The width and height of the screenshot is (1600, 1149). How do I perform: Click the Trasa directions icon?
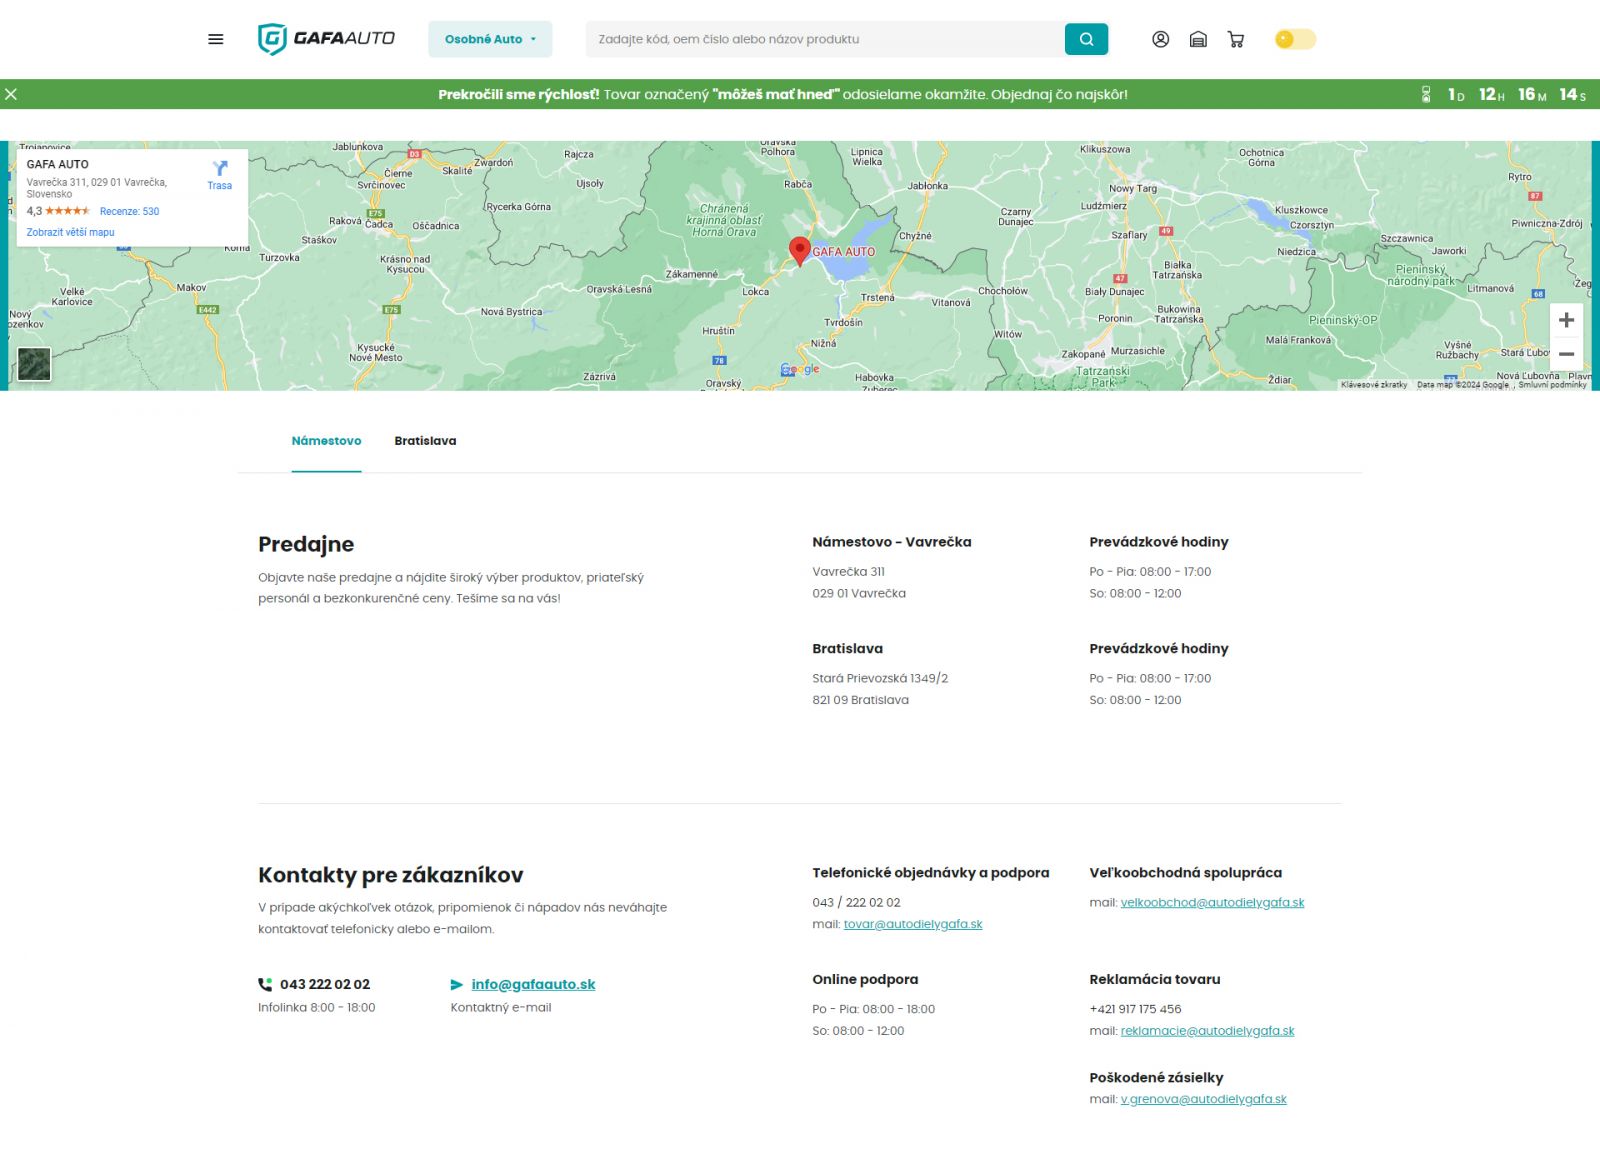[220, 173]
